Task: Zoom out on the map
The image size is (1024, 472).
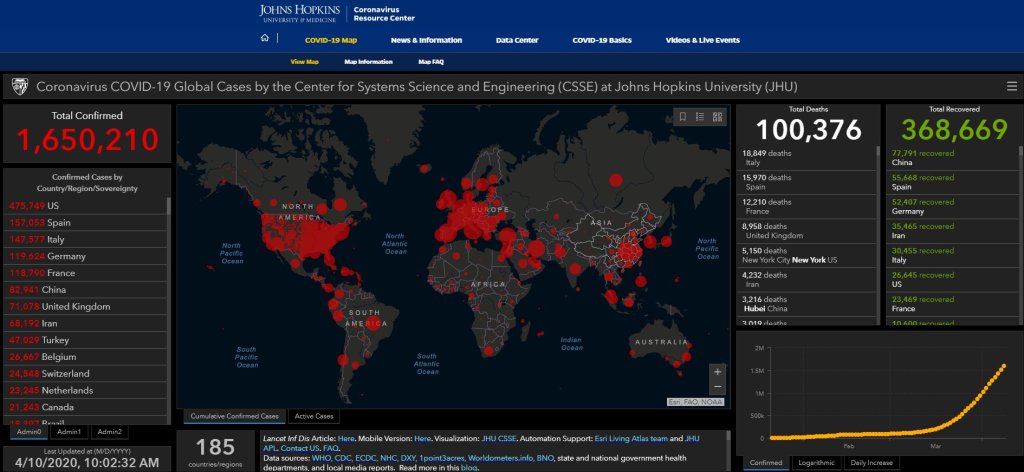Action: tap(716, 387)
